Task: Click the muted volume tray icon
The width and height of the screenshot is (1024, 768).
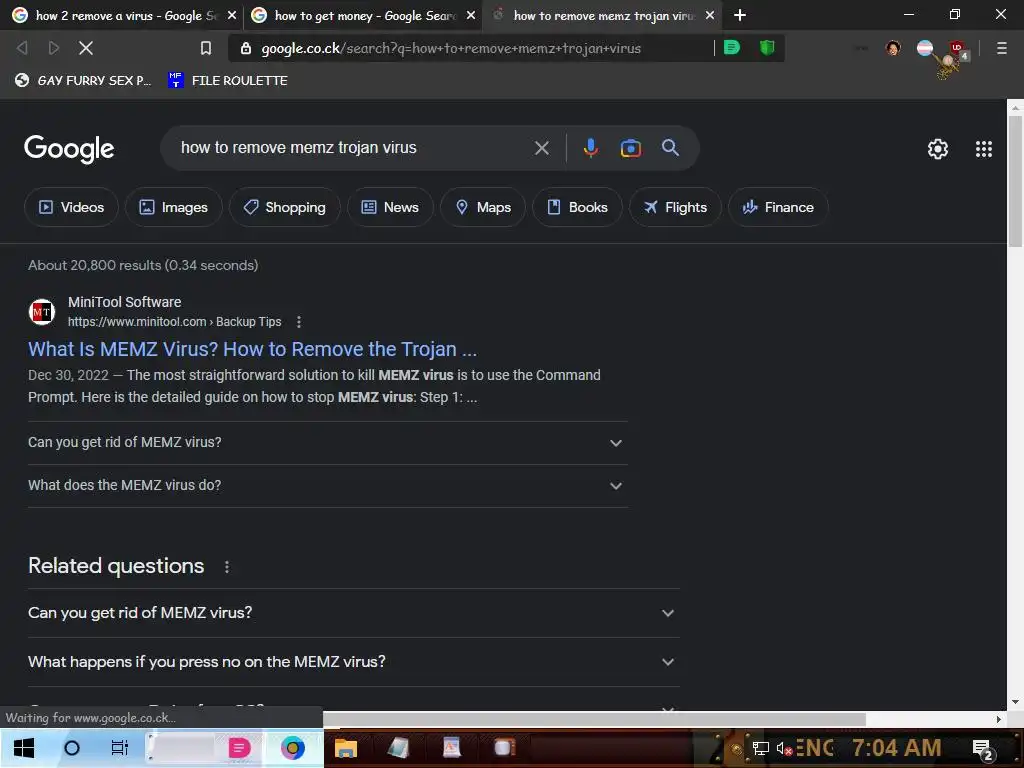Action: point(784,748)
